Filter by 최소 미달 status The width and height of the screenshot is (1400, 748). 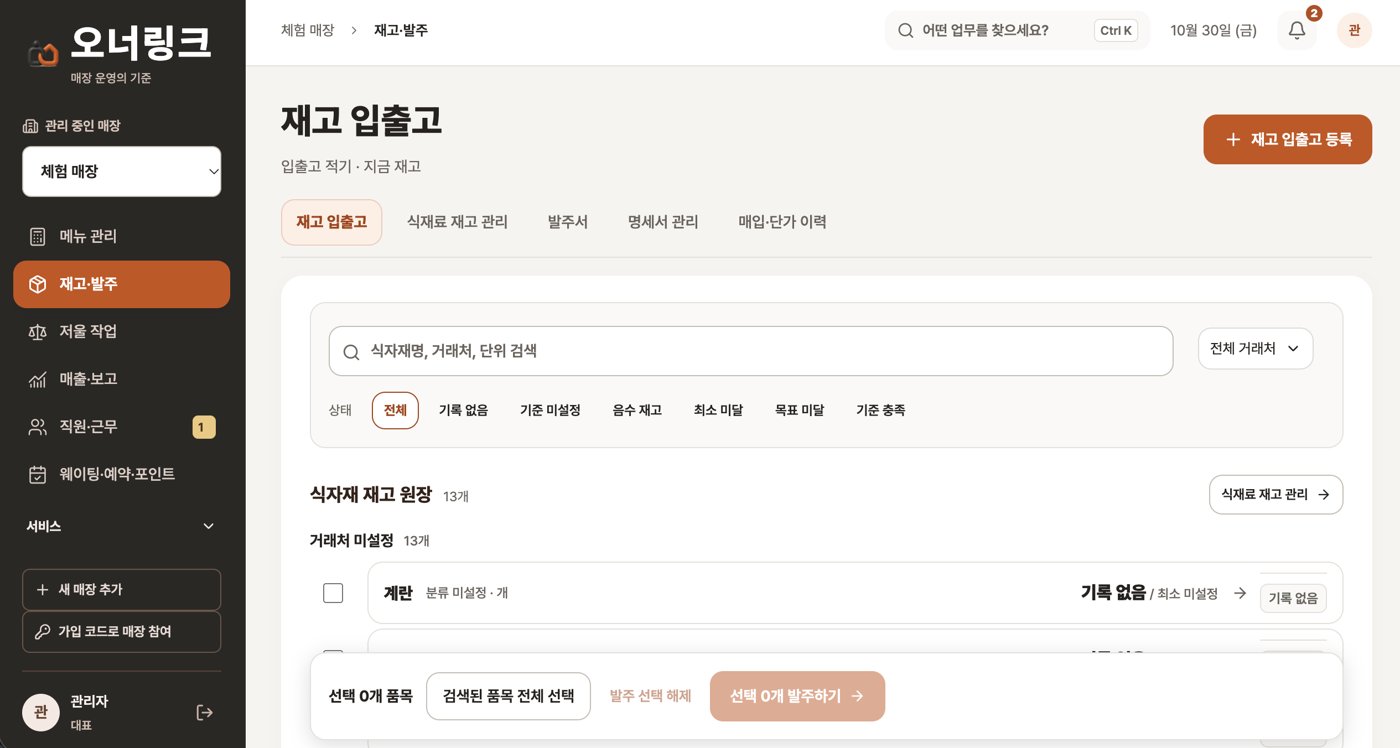point(718,410)
